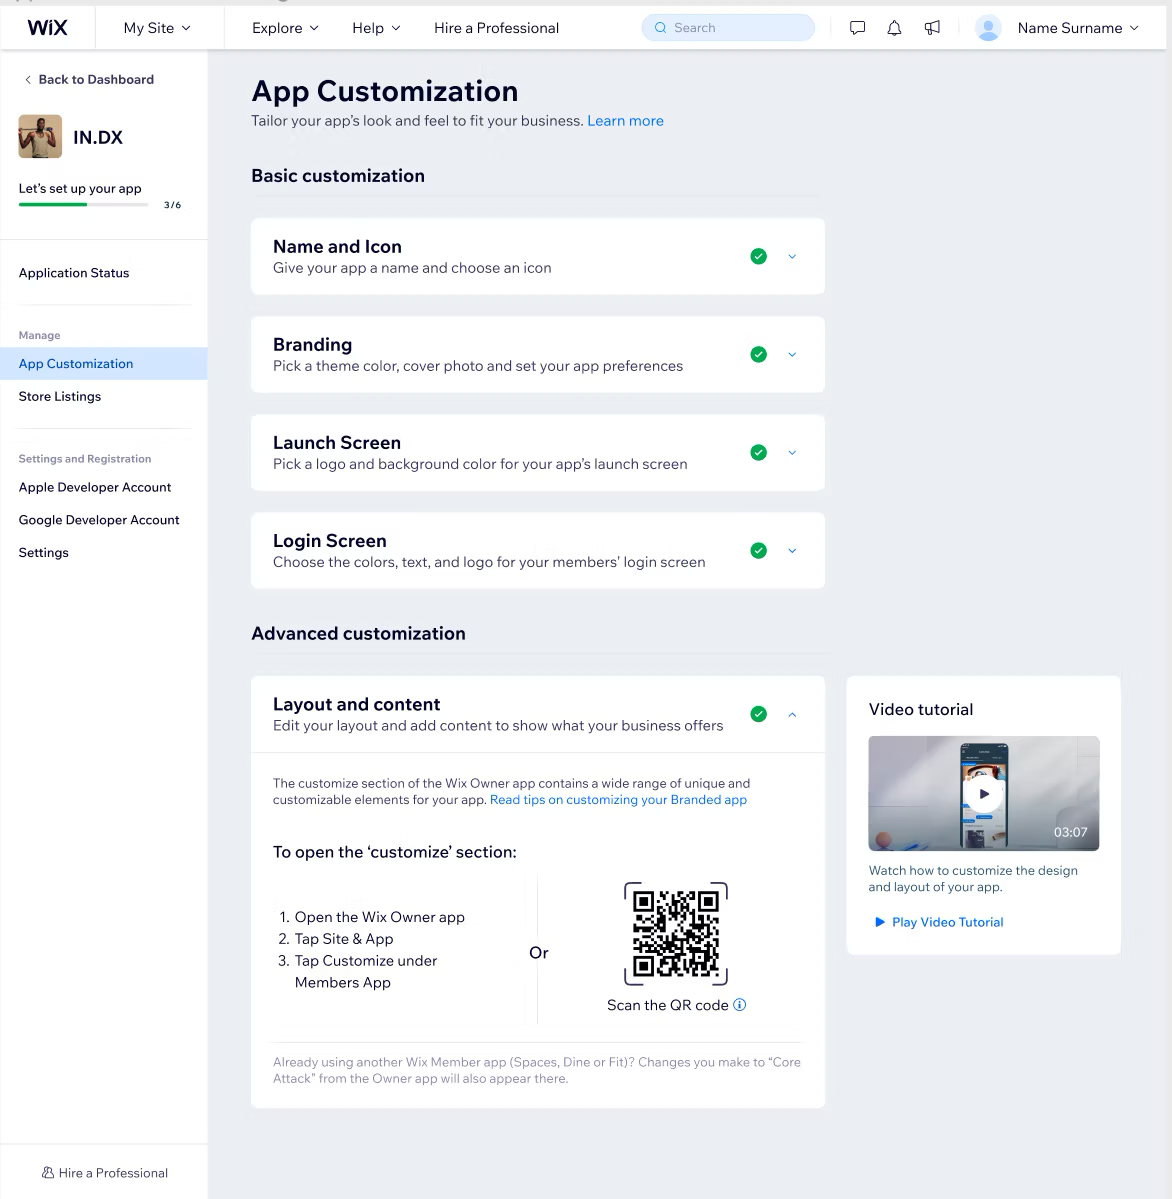Click the megaphone announcements icon
1172x1199 pixels.
coord(931,28)
